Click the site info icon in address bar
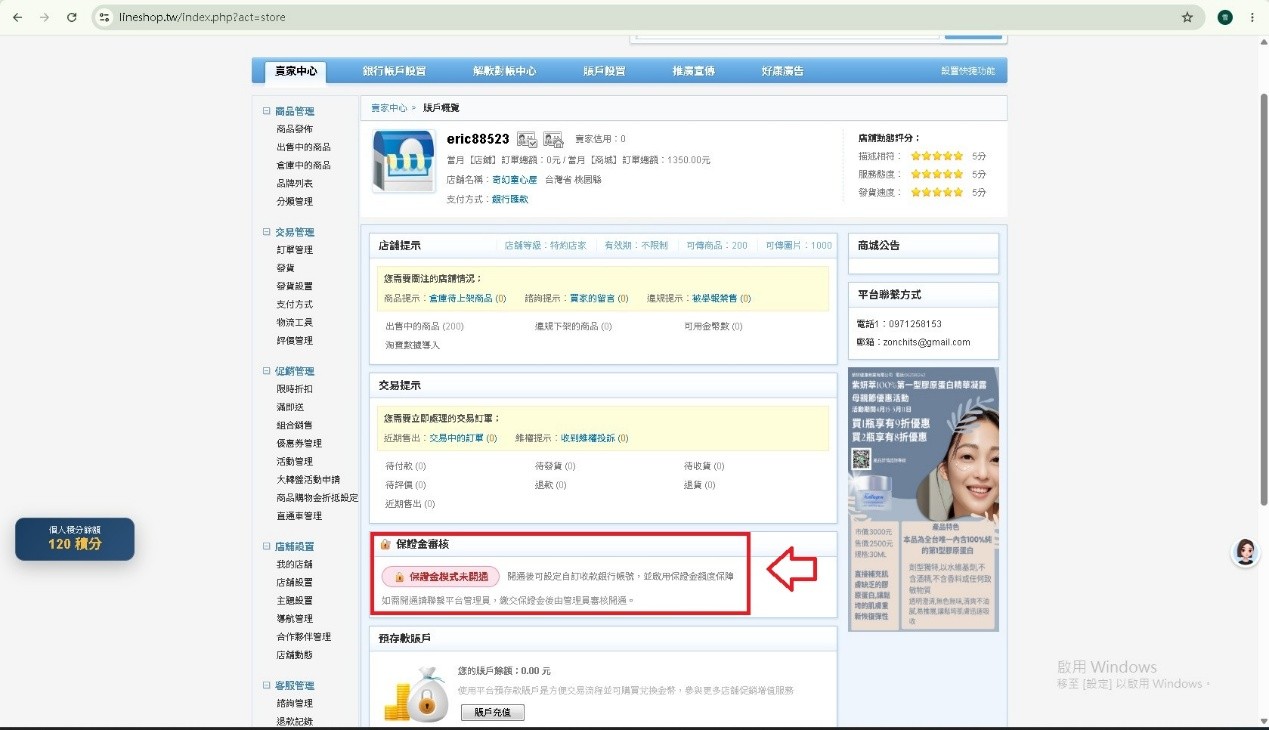Screen dimensions: 1269x730 pyautogui.click(x=104, y=17)
